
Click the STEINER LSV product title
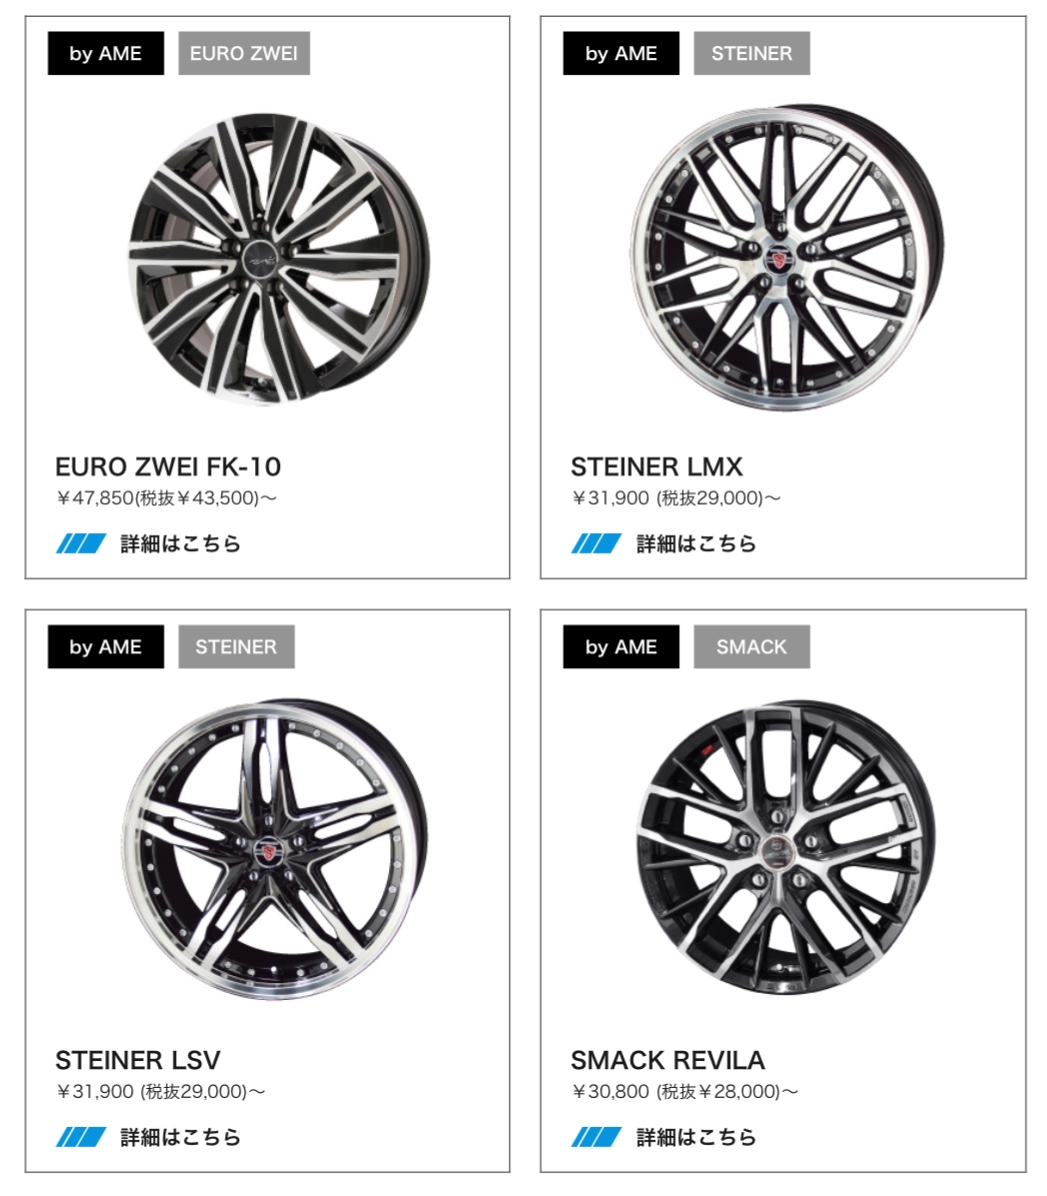(138, 1060)
